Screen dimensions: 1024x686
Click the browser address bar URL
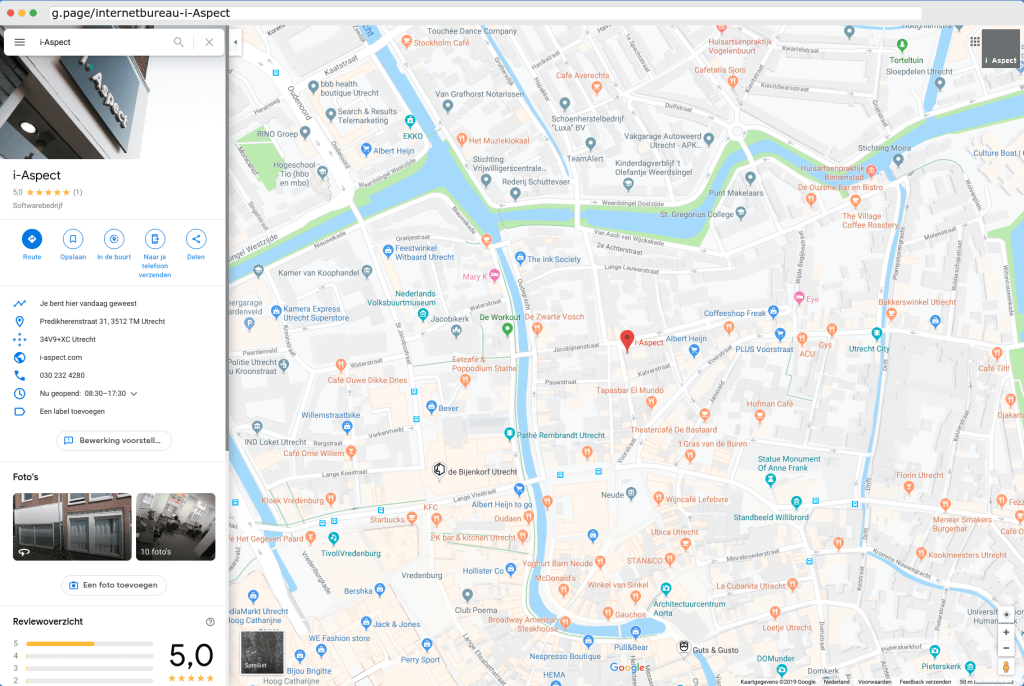(487, 13)
